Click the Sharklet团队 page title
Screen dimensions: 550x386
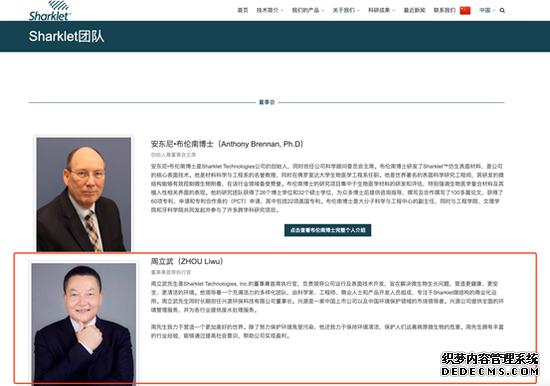[66, 36]
